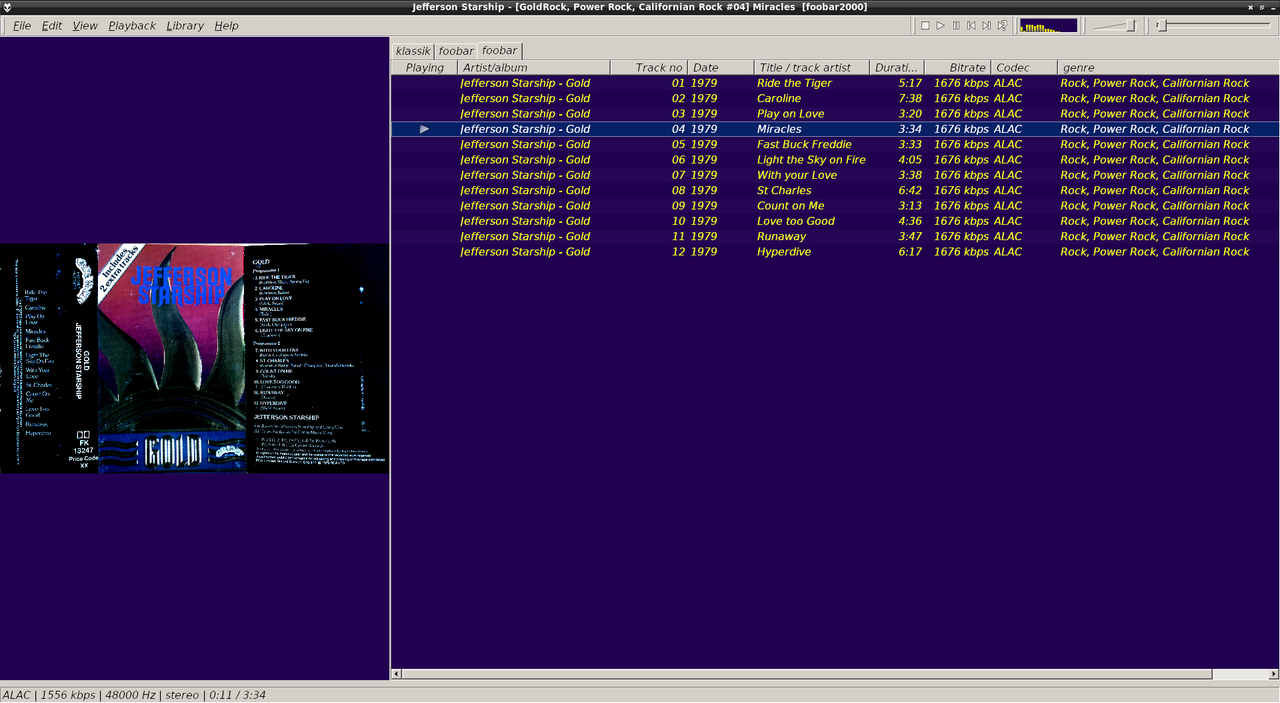This screenshot has height=703, width=1280.
Task: Click the status bar playback info
Action: tap(134, 695)
